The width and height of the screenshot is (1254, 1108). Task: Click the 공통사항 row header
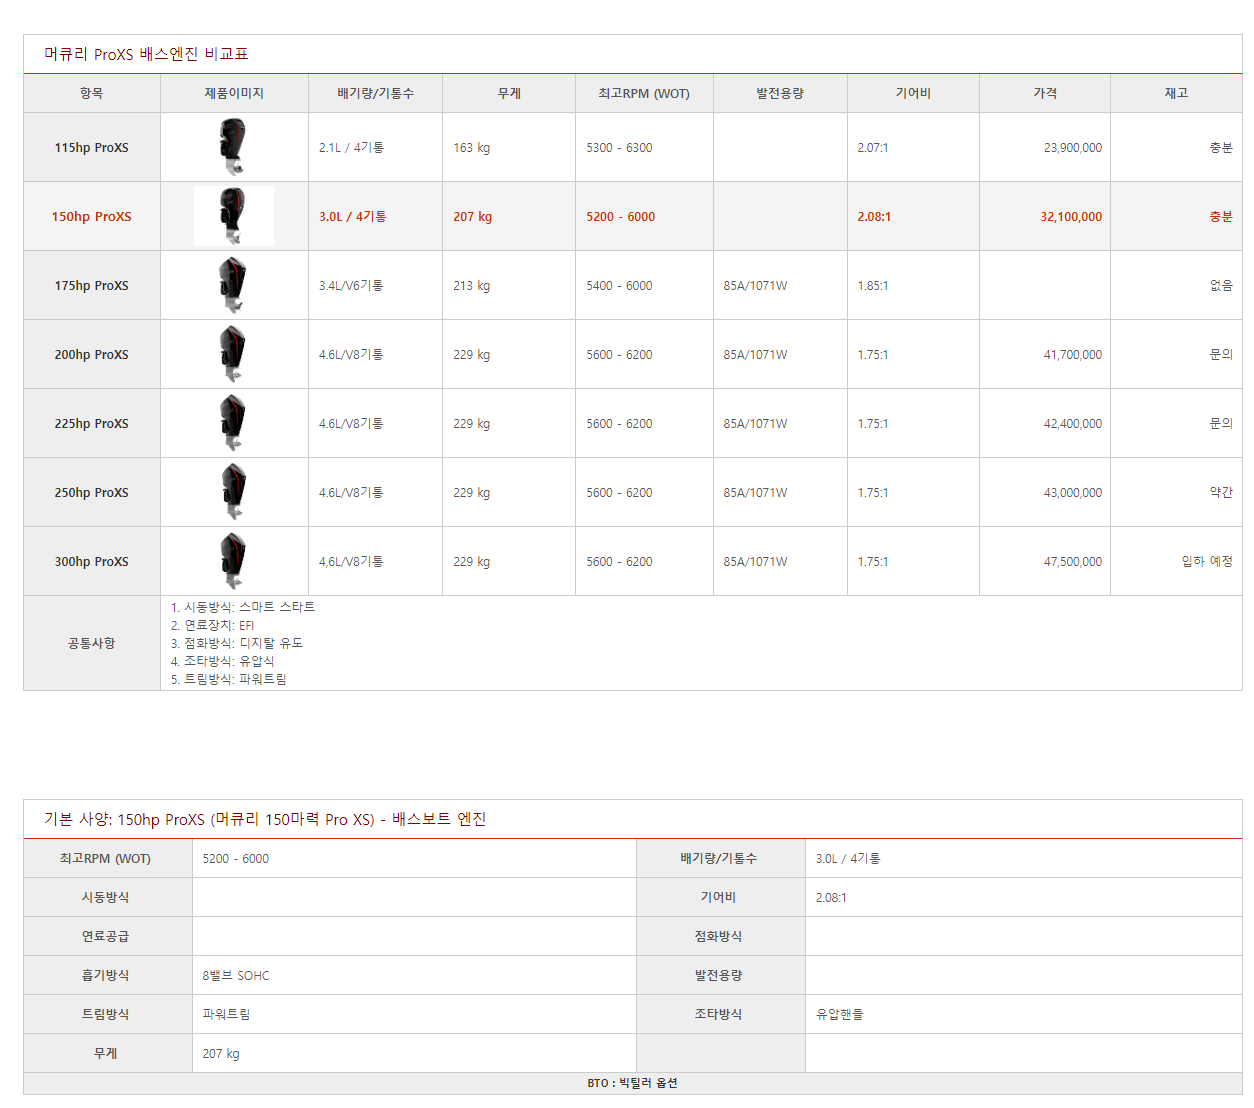[92, 643]
